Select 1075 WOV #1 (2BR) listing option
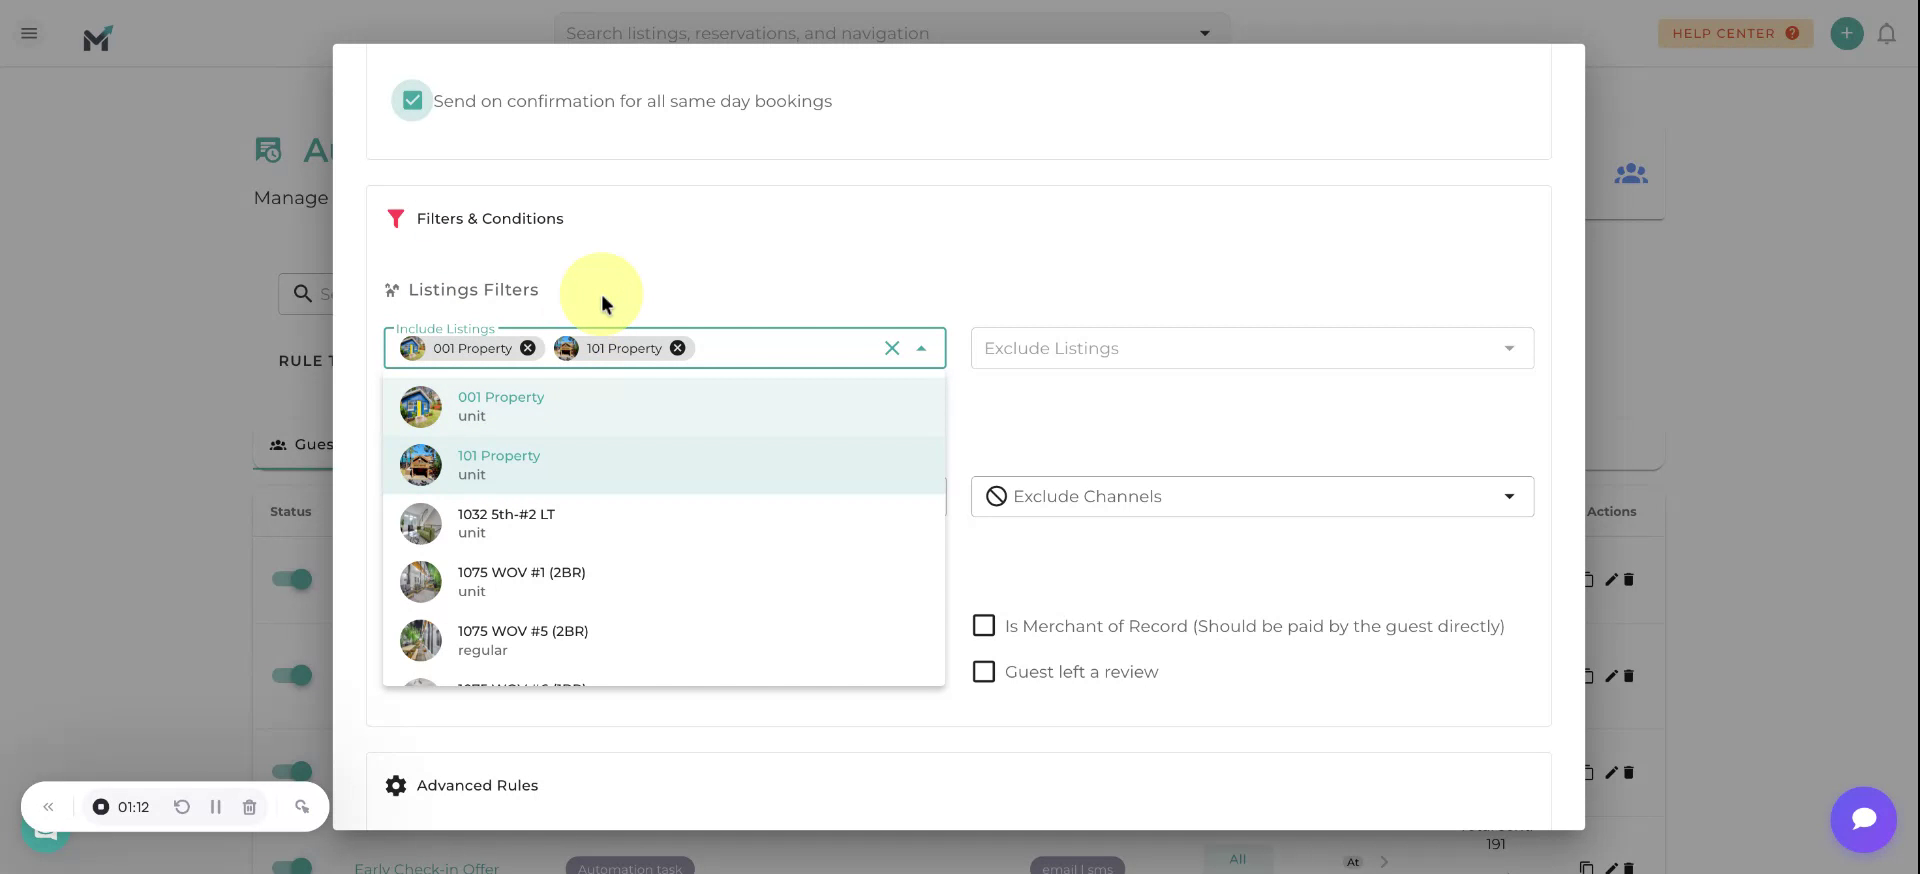Screen dimensions: 1920x874 (x=664, y=582)
